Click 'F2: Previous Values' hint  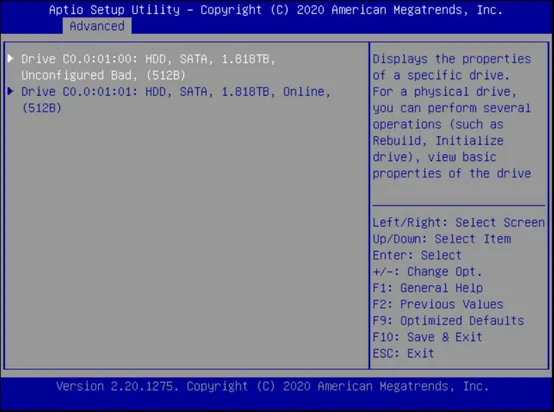pos(438,304)
